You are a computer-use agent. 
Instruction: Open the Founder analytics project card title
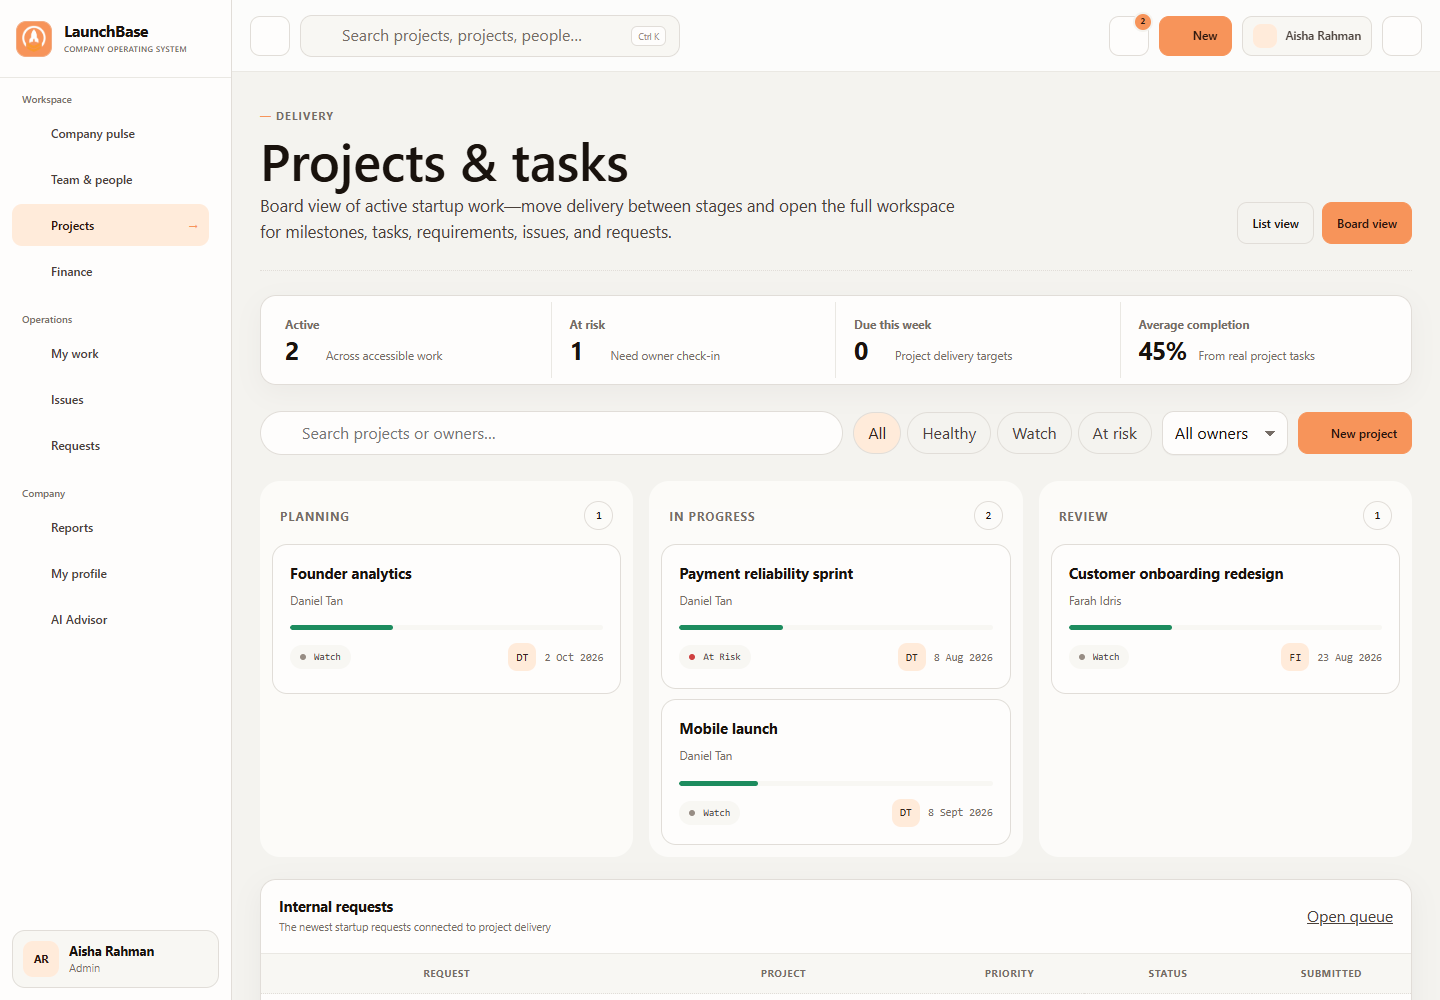click(351, 574)
